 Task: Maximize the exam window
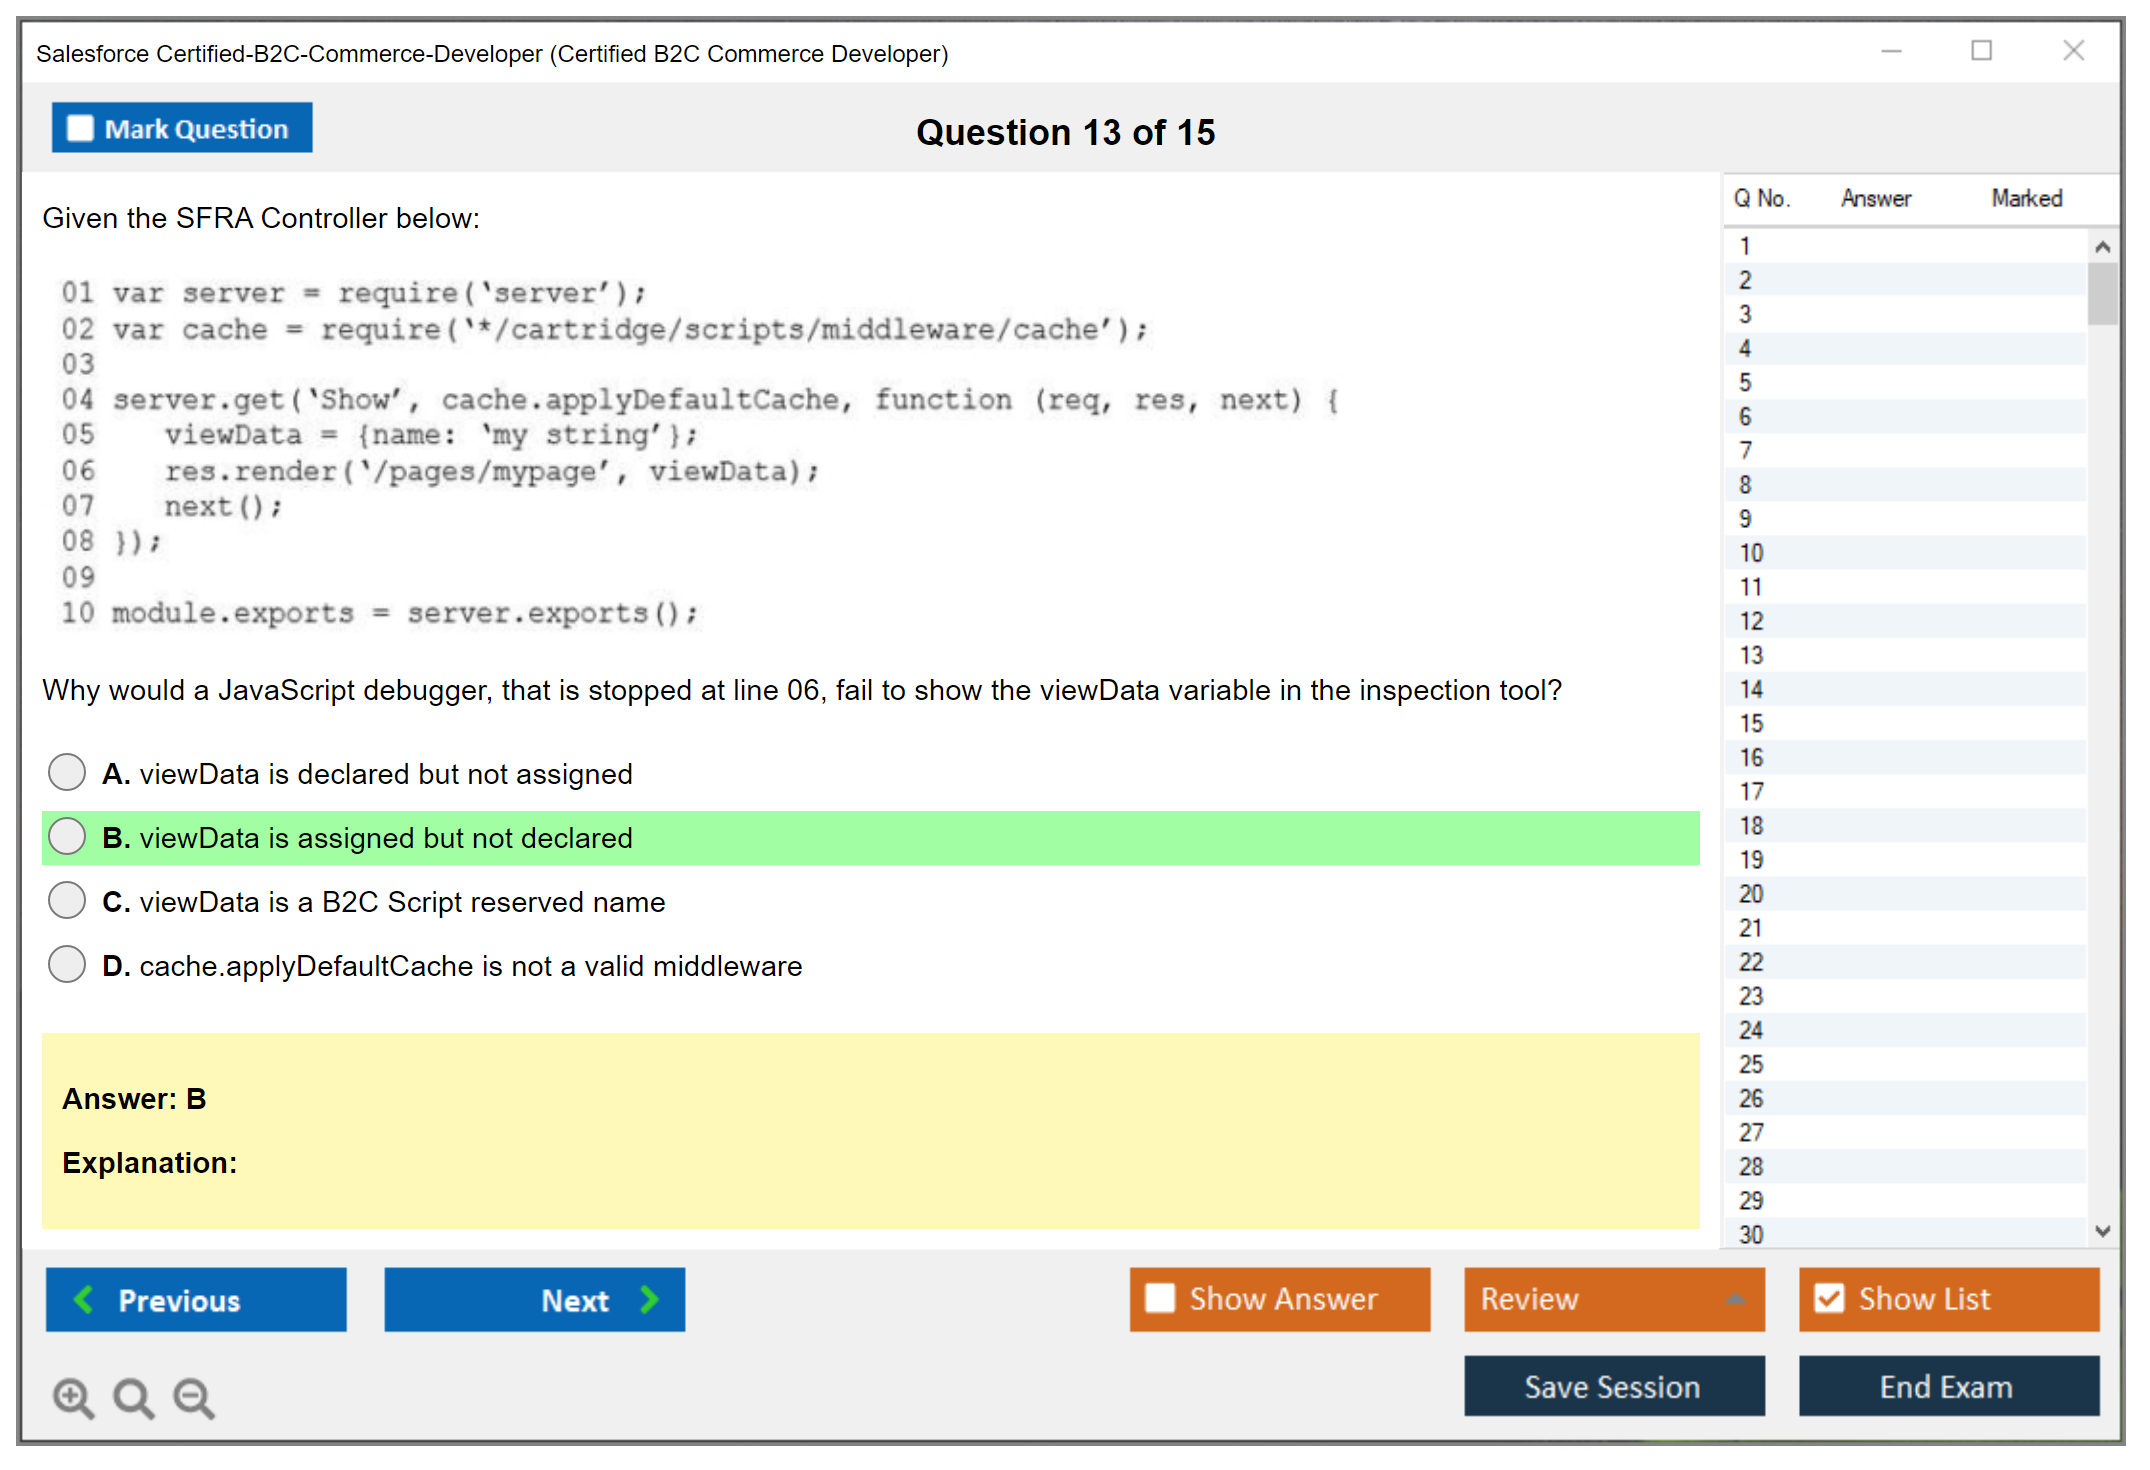point(1981,51)
